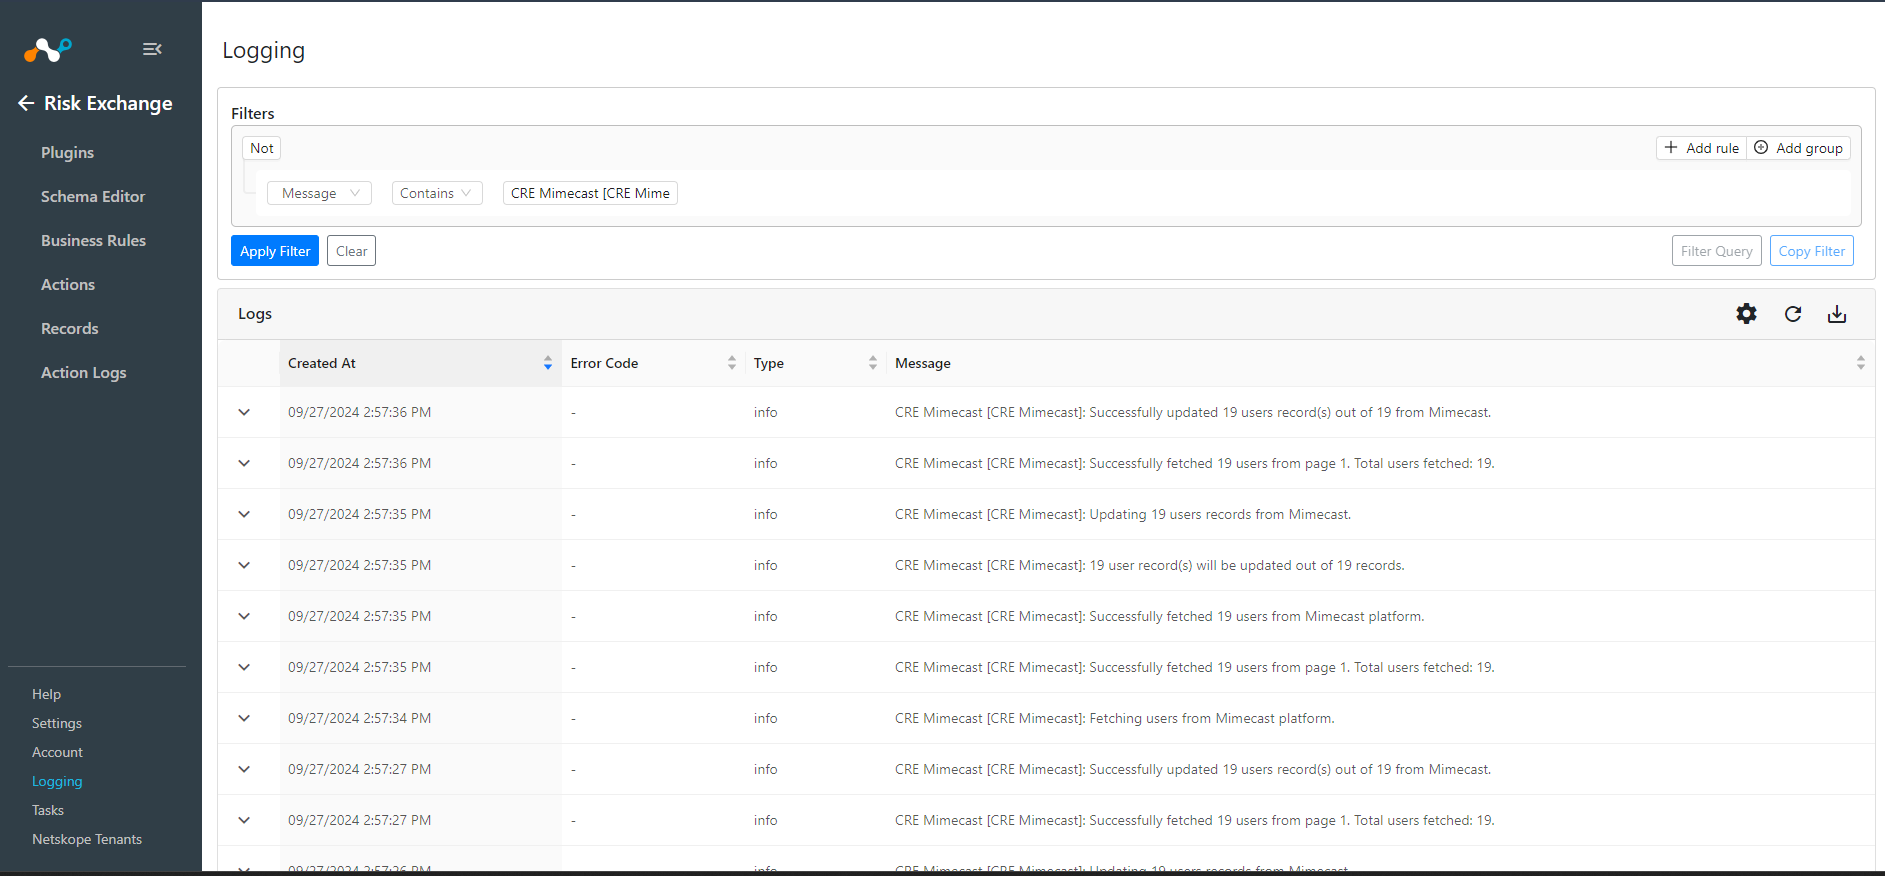Collapse the sidebar with the menu fold icon

coord(152,49)
